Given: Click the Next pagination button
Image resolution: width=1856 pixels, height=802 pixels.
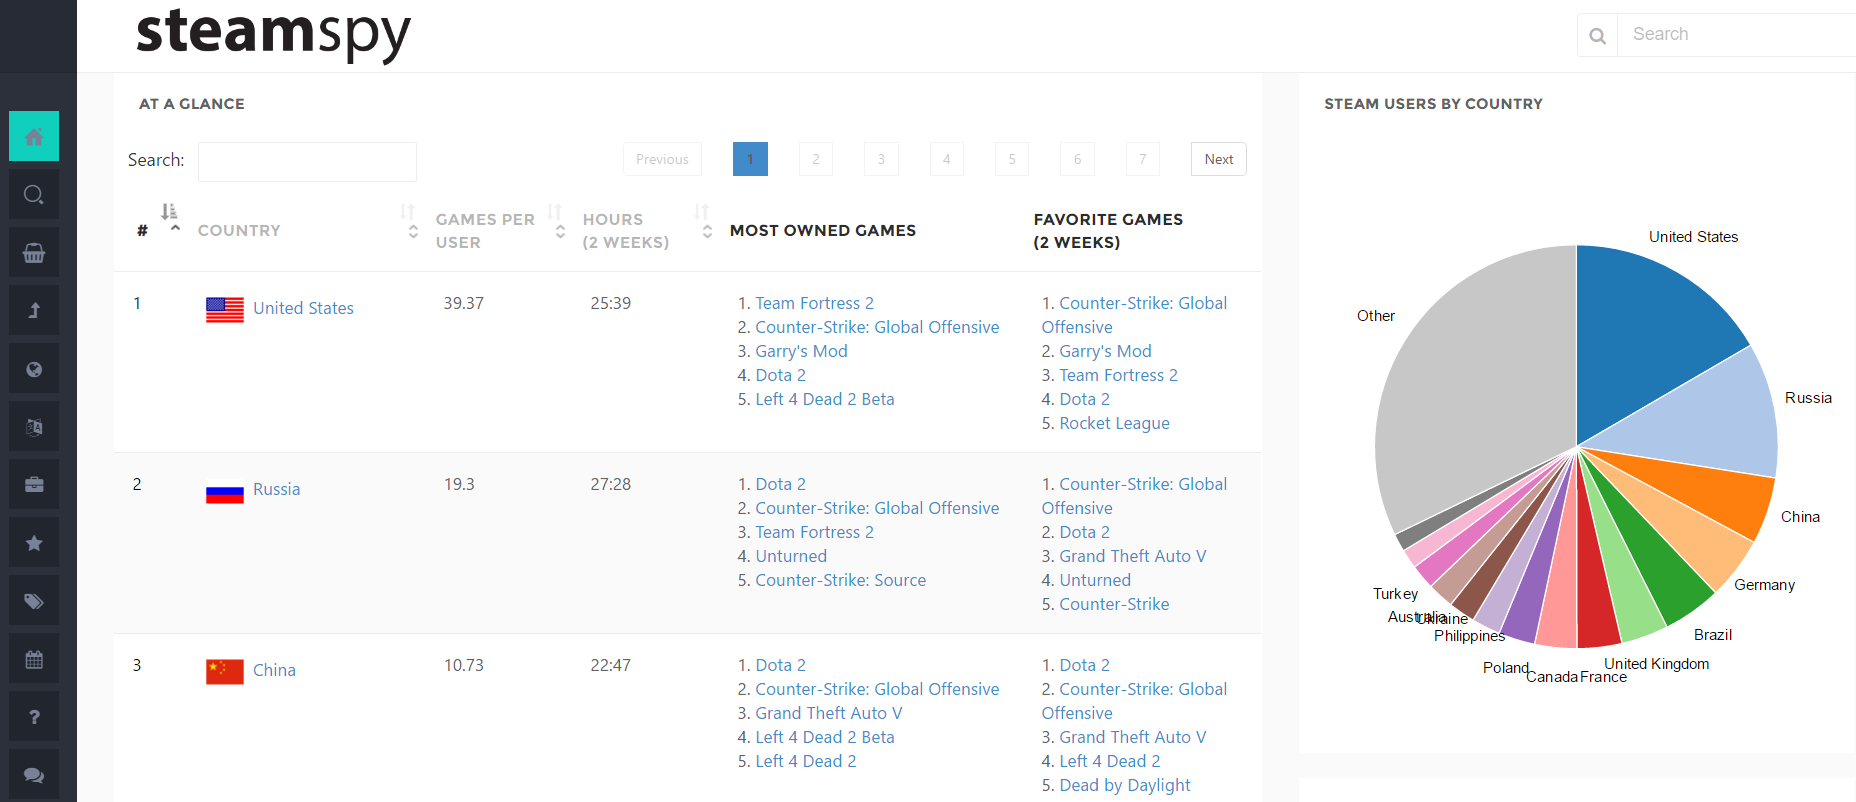Looking at the screenshot, I should click(1219, 159).
